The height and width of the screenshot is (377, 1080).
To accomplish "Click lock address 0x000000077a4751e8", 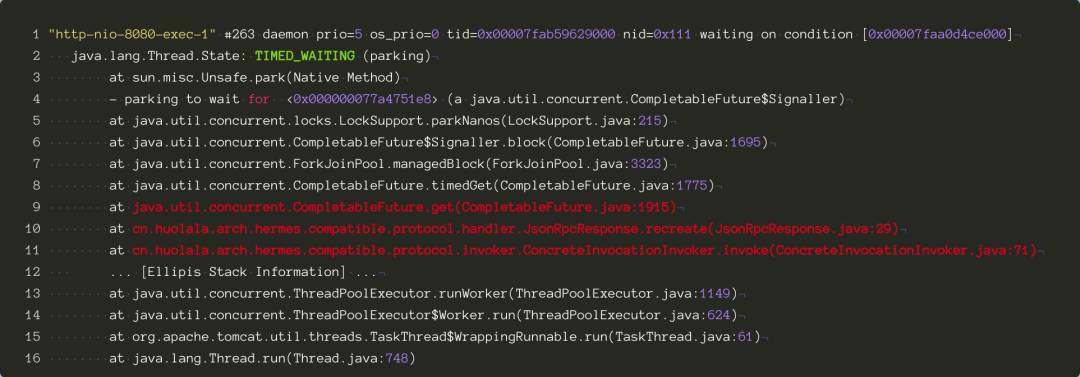I will click(x=362, y=99).
